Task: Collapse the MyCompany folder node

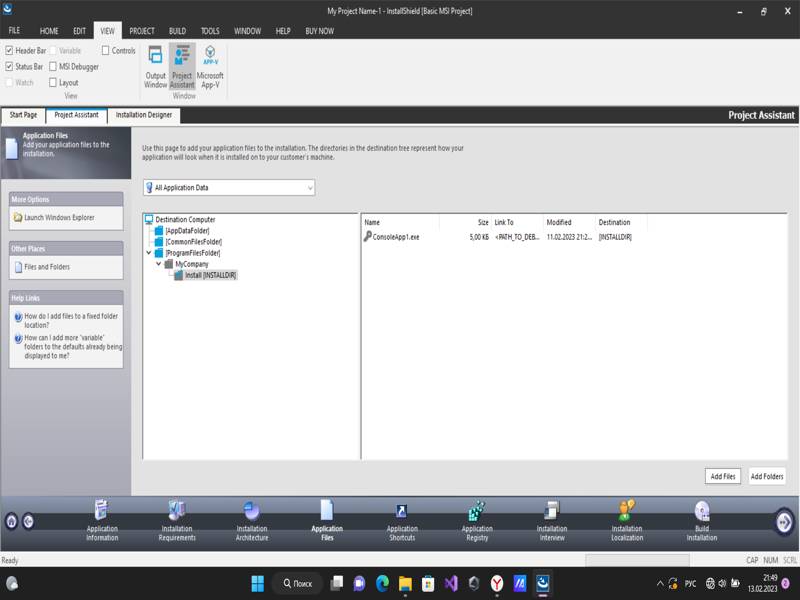Action: [x=159, y=264]
